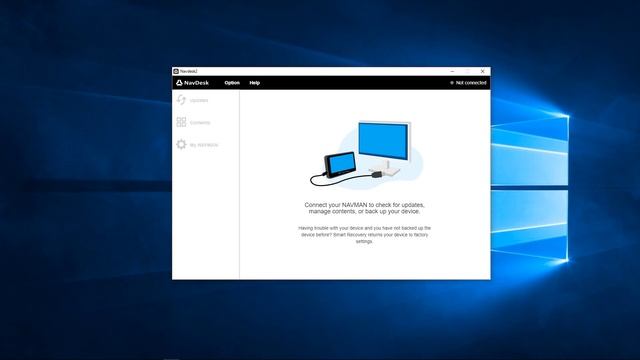Click the Updates sidebar label
The width and height of the screenshot is (640, 360).
[199, 100]
